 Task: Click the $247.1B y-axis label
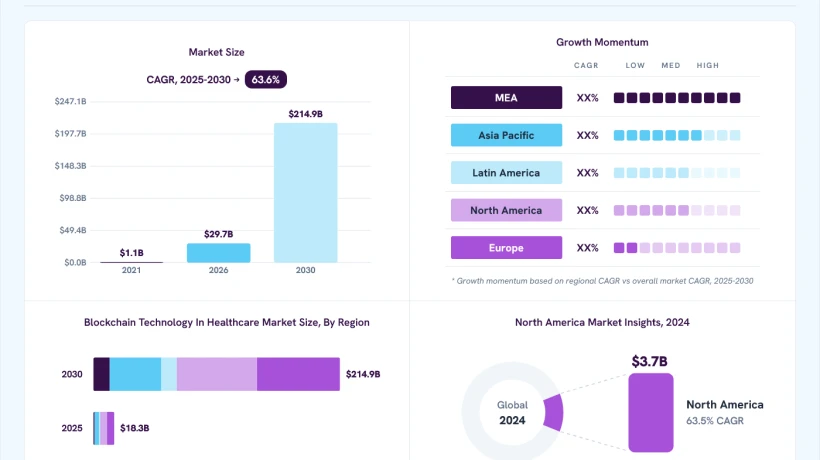click(70, 101)
